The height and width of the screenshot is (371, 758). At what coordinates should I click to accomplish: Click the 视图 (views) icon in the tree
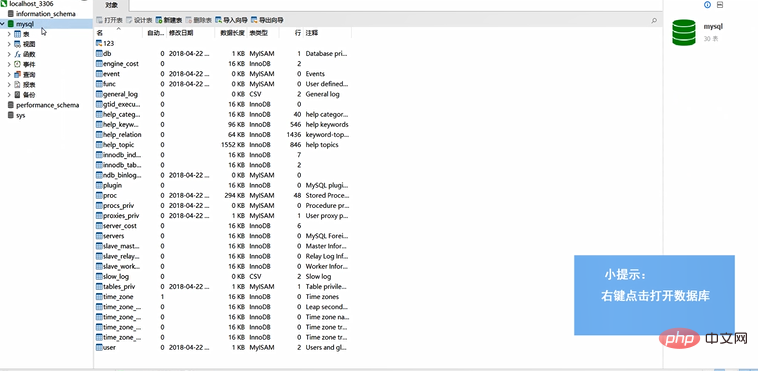point(18,44)
